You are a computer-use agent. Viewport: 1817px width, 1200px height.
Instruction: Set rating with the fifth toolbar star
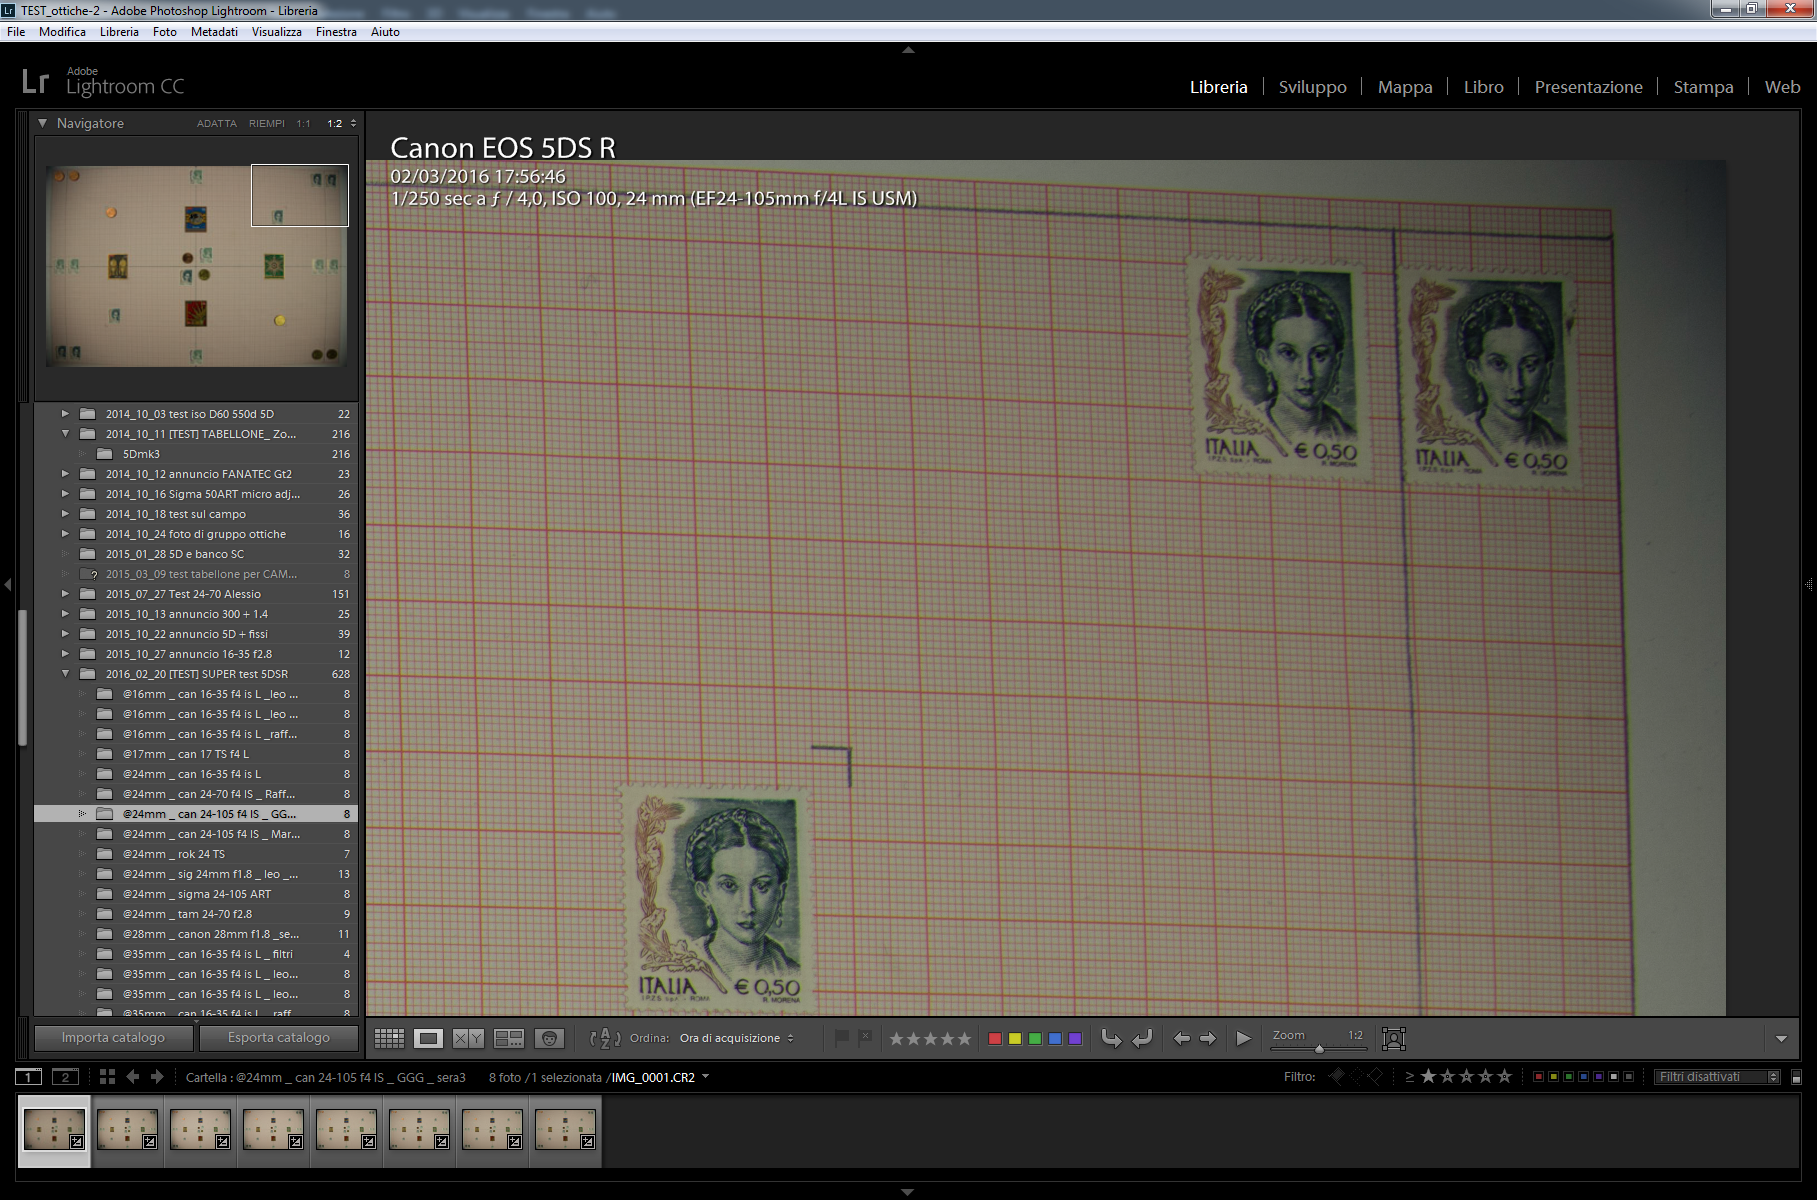coord(964,1039)
